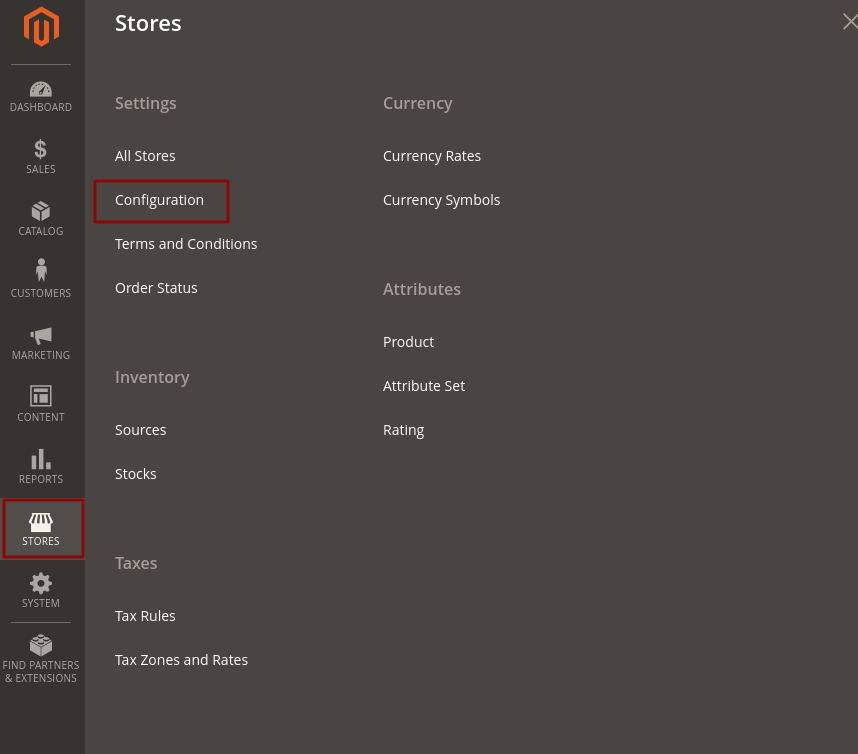Open the Marketing megaphone icon

pyautogui.click(x=41, y=336)
